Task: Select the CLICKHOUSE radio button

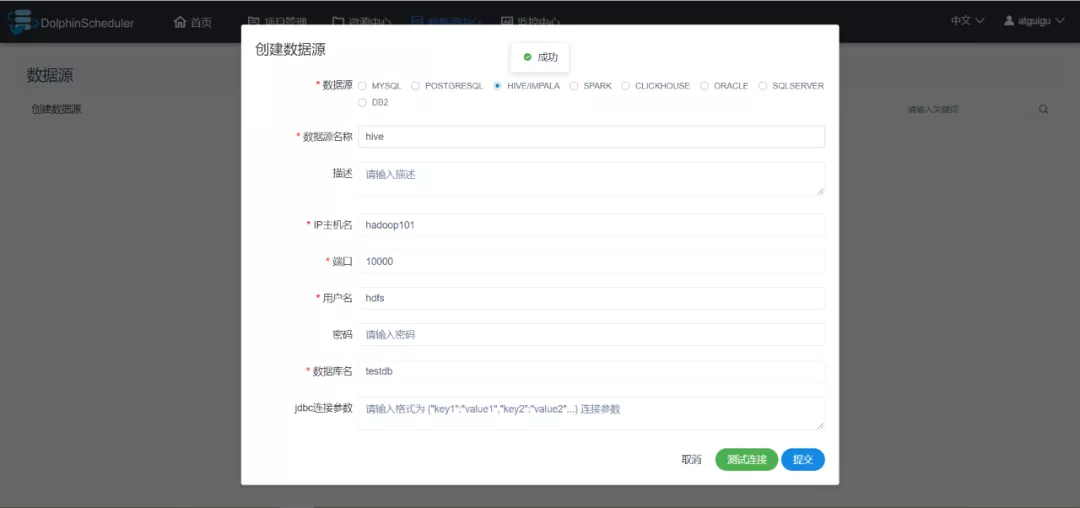Action: (625, 86)
